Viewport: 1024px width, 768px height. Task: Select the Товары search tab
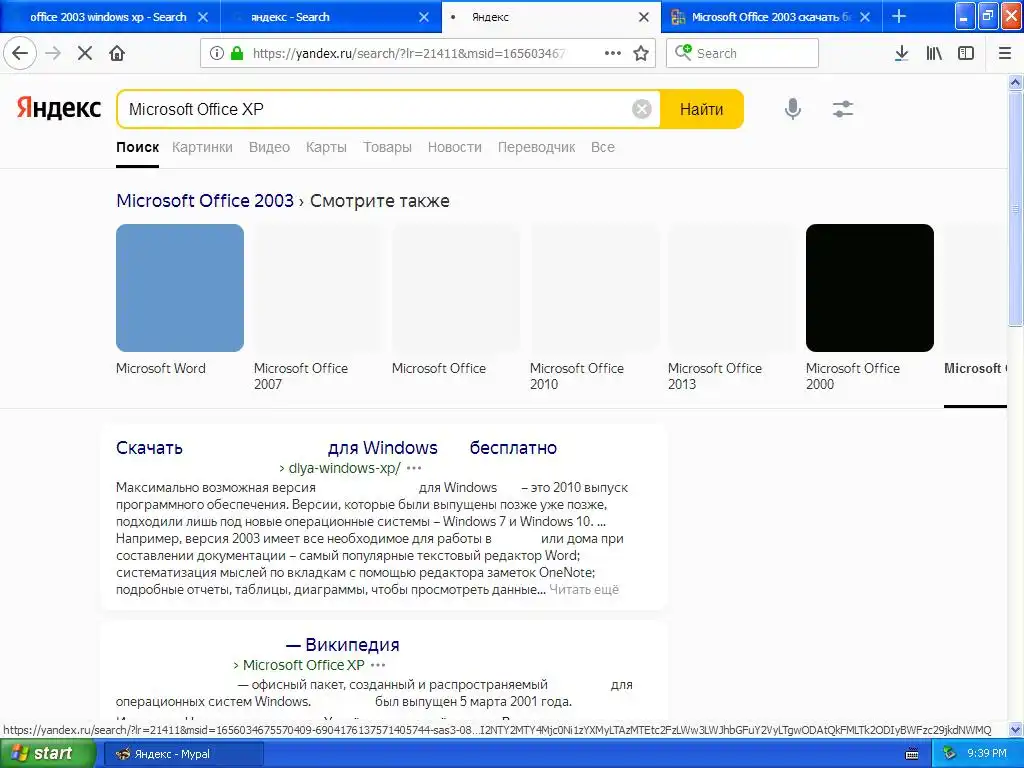387,147
